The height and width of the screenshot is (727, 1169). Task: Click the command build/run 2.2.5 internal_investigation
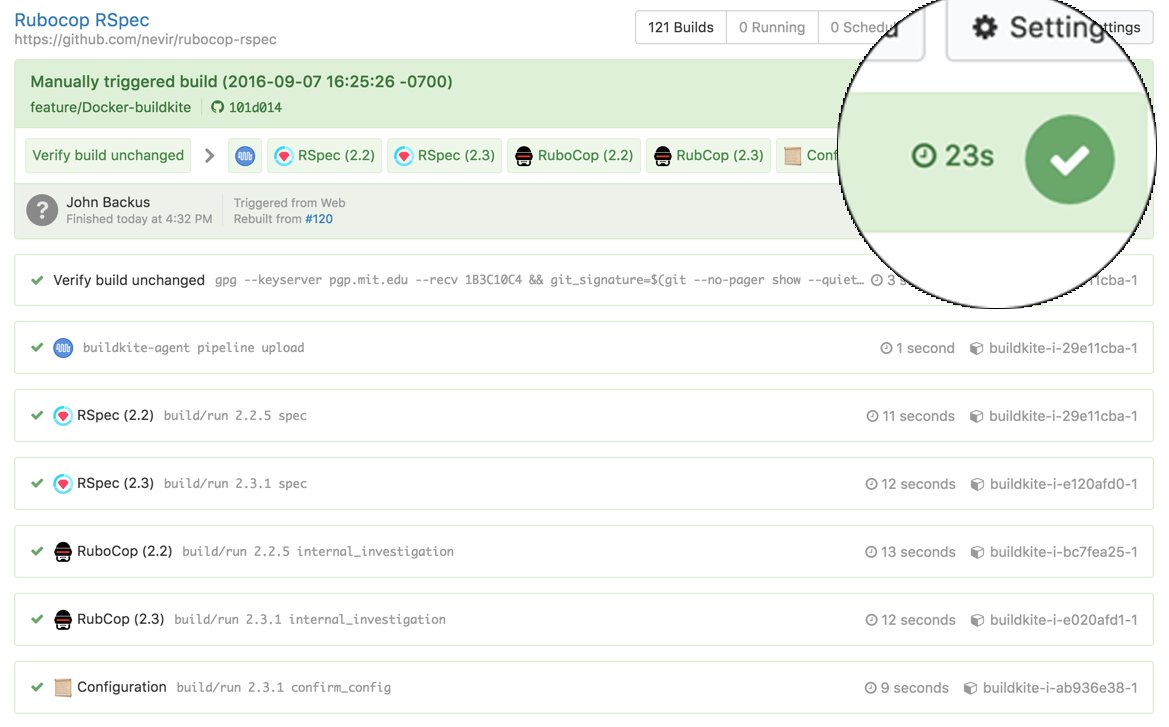318,552
